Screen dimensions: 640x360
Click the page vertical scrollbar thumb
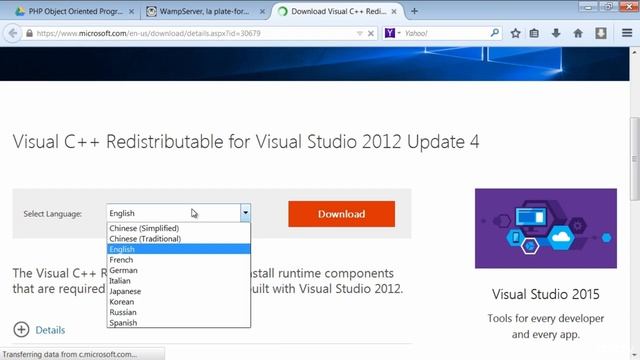(634, 159)
